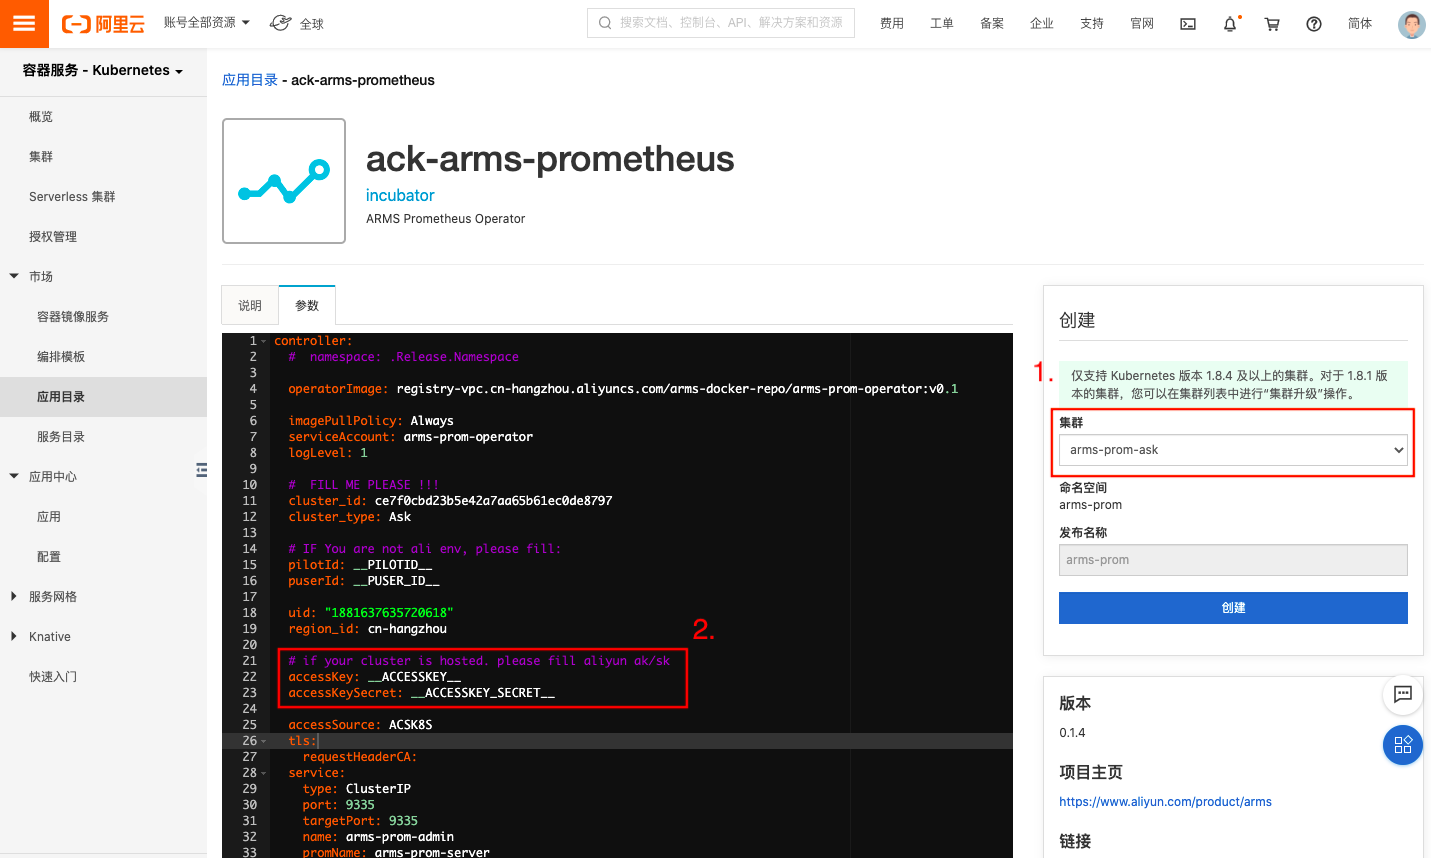Click the operatorImage line in editor
Image resolution: width=1431 pixels, height=858 pixels.
(623, 389)
